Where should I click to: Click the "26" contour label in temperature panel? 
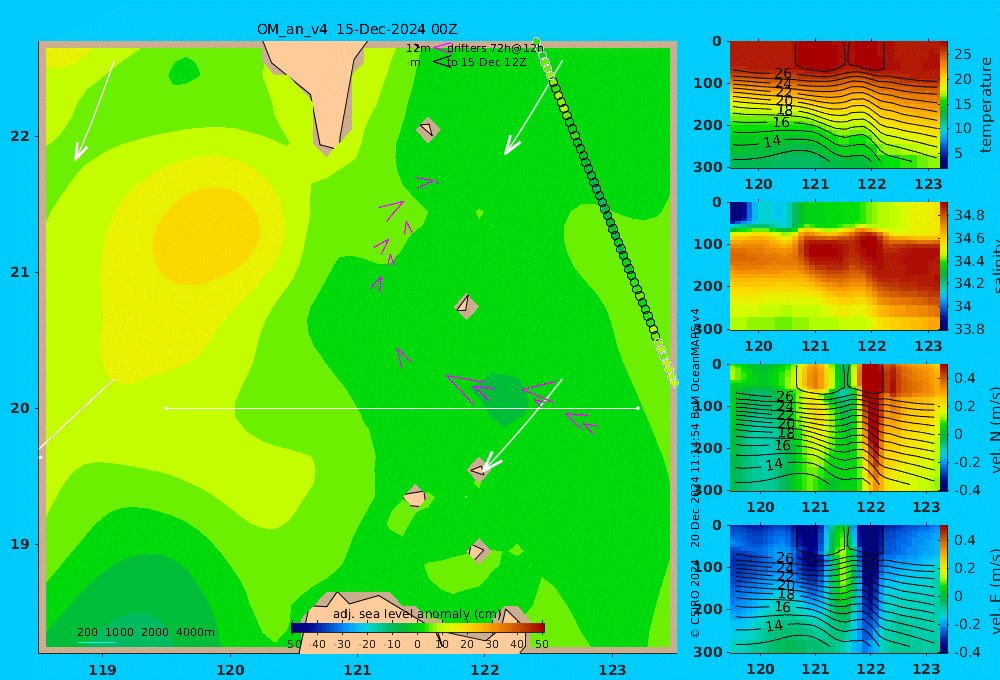coord(783,73)
